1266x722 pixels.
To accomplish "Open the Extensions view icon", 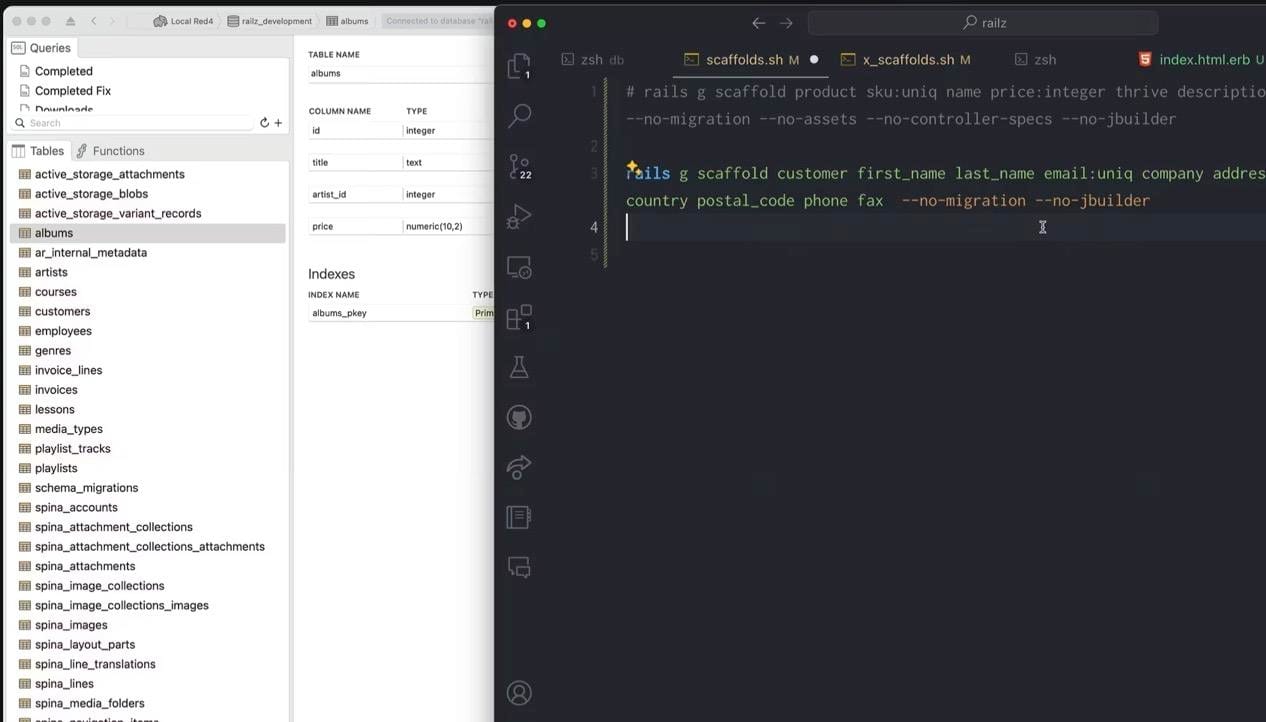I will point(519,317).
